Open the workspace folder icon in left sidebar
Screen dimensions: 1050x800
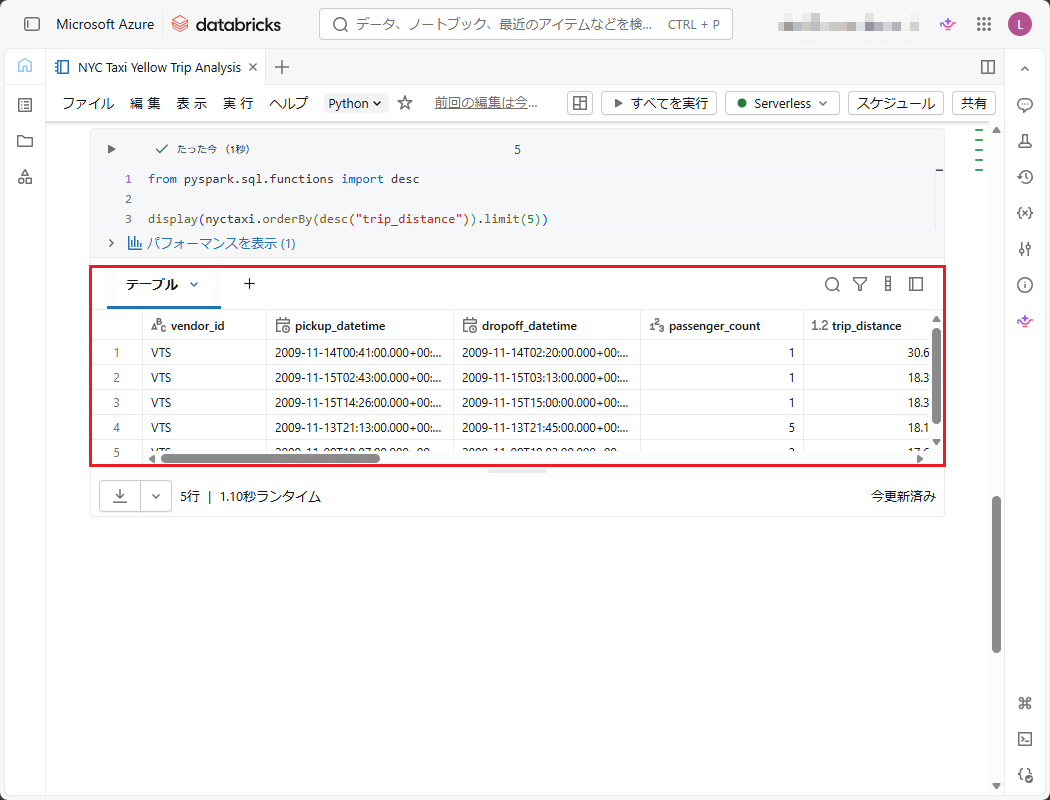click(x=25, y=141)
